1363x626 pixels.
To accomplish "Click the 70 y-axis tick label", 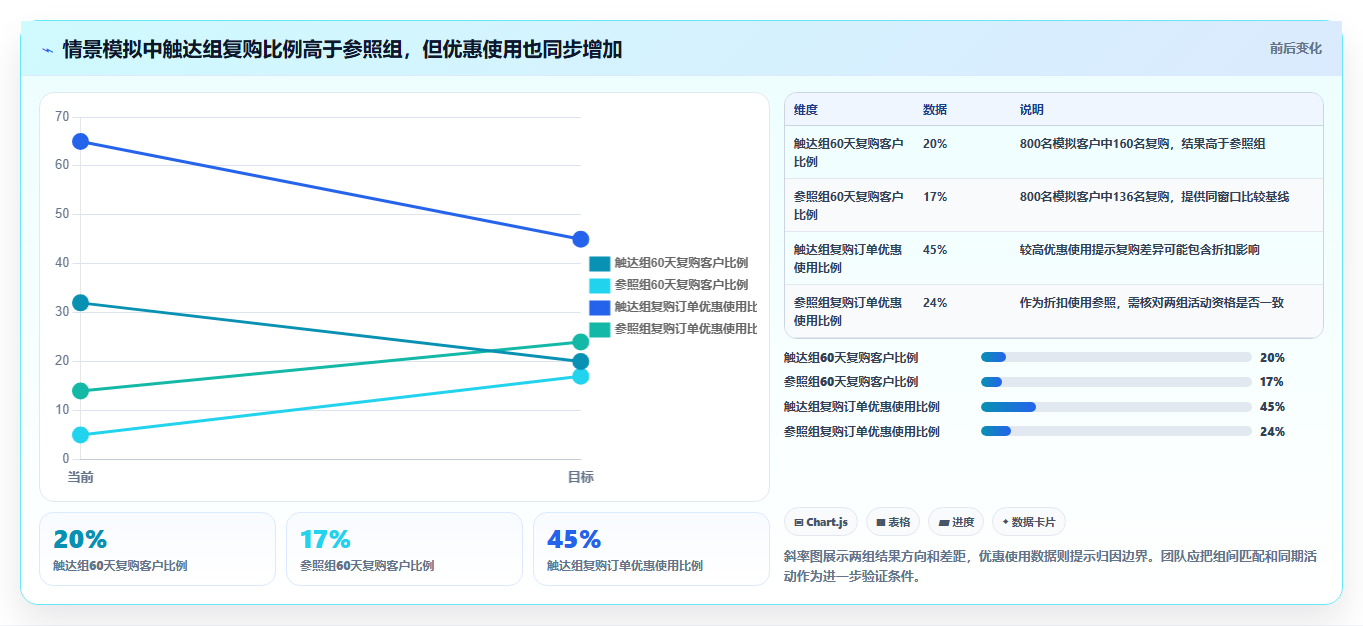I will coord(62,117).
